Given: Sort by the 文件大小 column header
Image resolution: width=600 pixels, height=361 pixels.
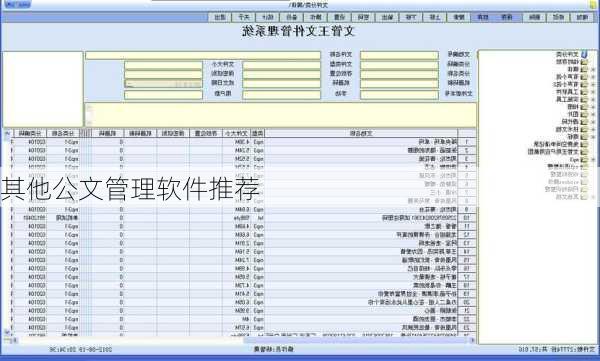Looking at the screenshot, I should coord(236,133).
